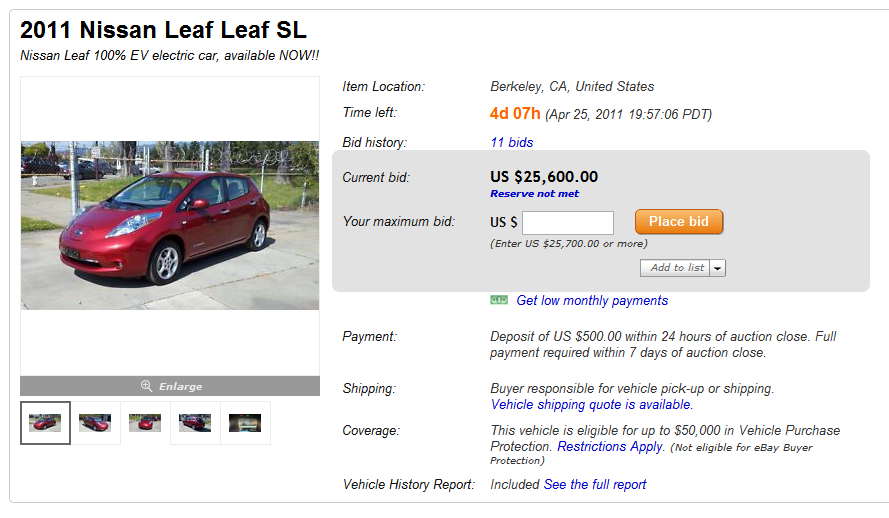
Task: Follow the Get low monthly payments link
Action: (592, 300)
